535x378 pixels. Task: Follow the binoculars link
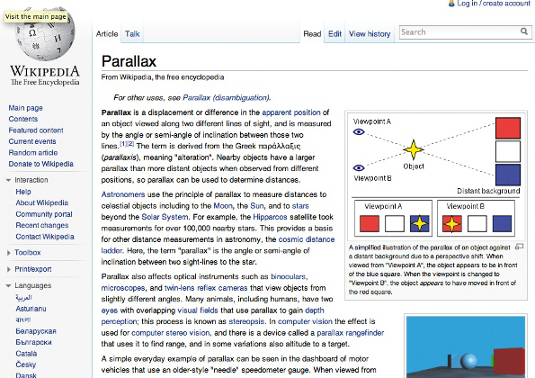coord(289,276)
